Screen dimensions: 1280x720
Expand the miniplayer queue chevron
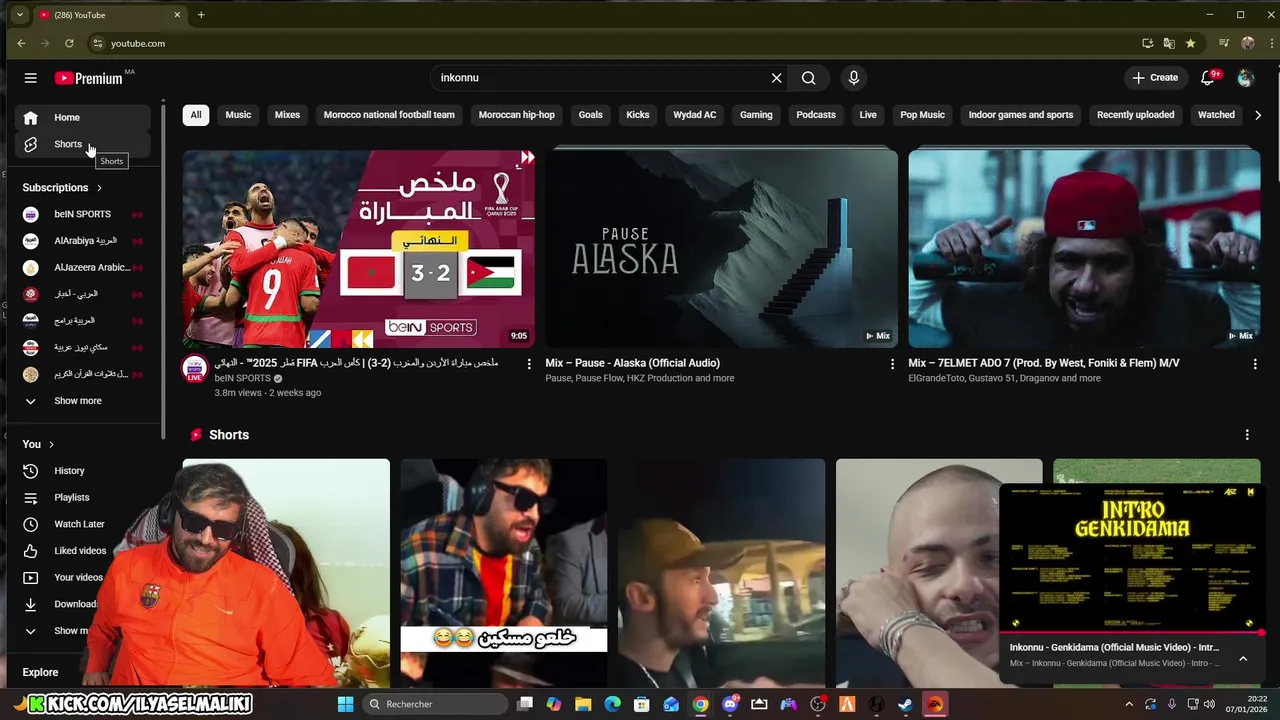coord(1243,659)
